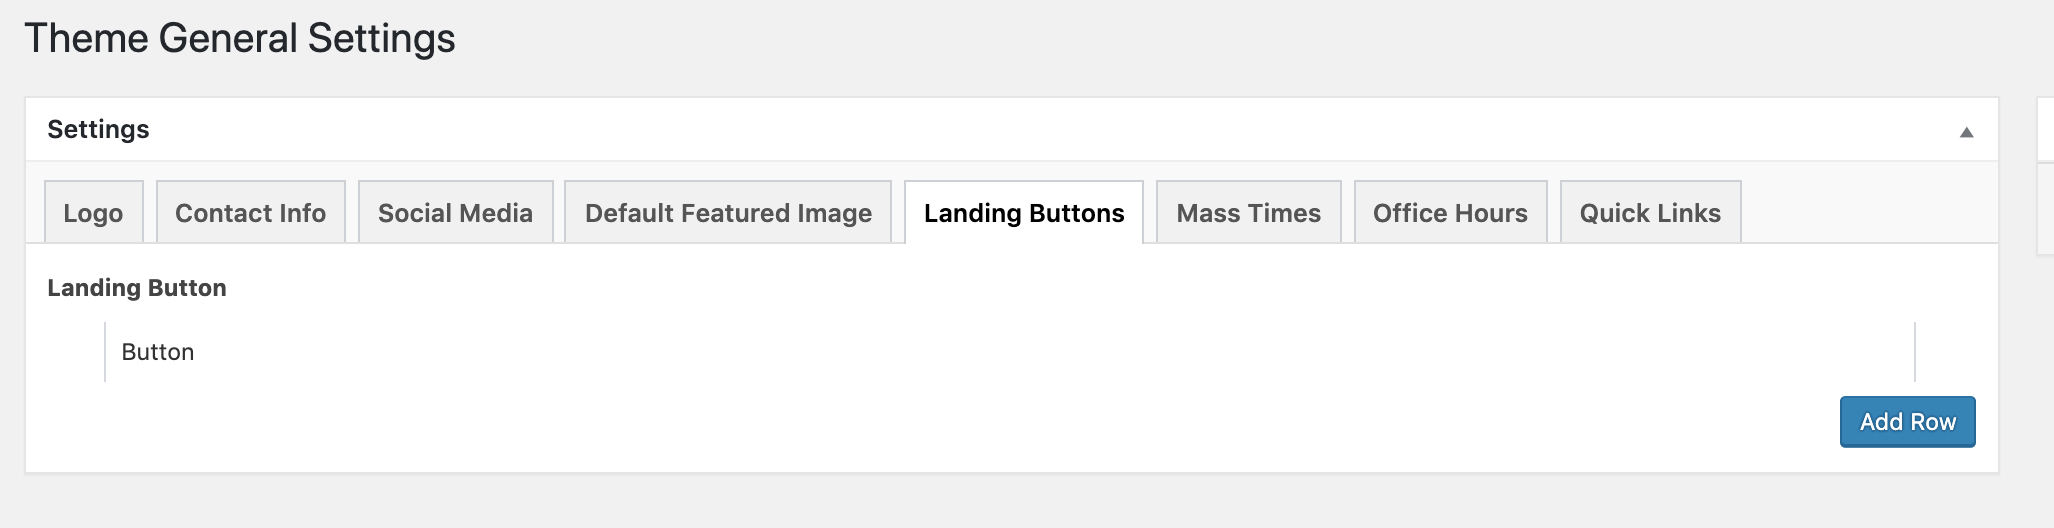This screenshot has height=528, width=2054.
Task: Click the partially visible side panel header
Action: tap(2046, 129)
